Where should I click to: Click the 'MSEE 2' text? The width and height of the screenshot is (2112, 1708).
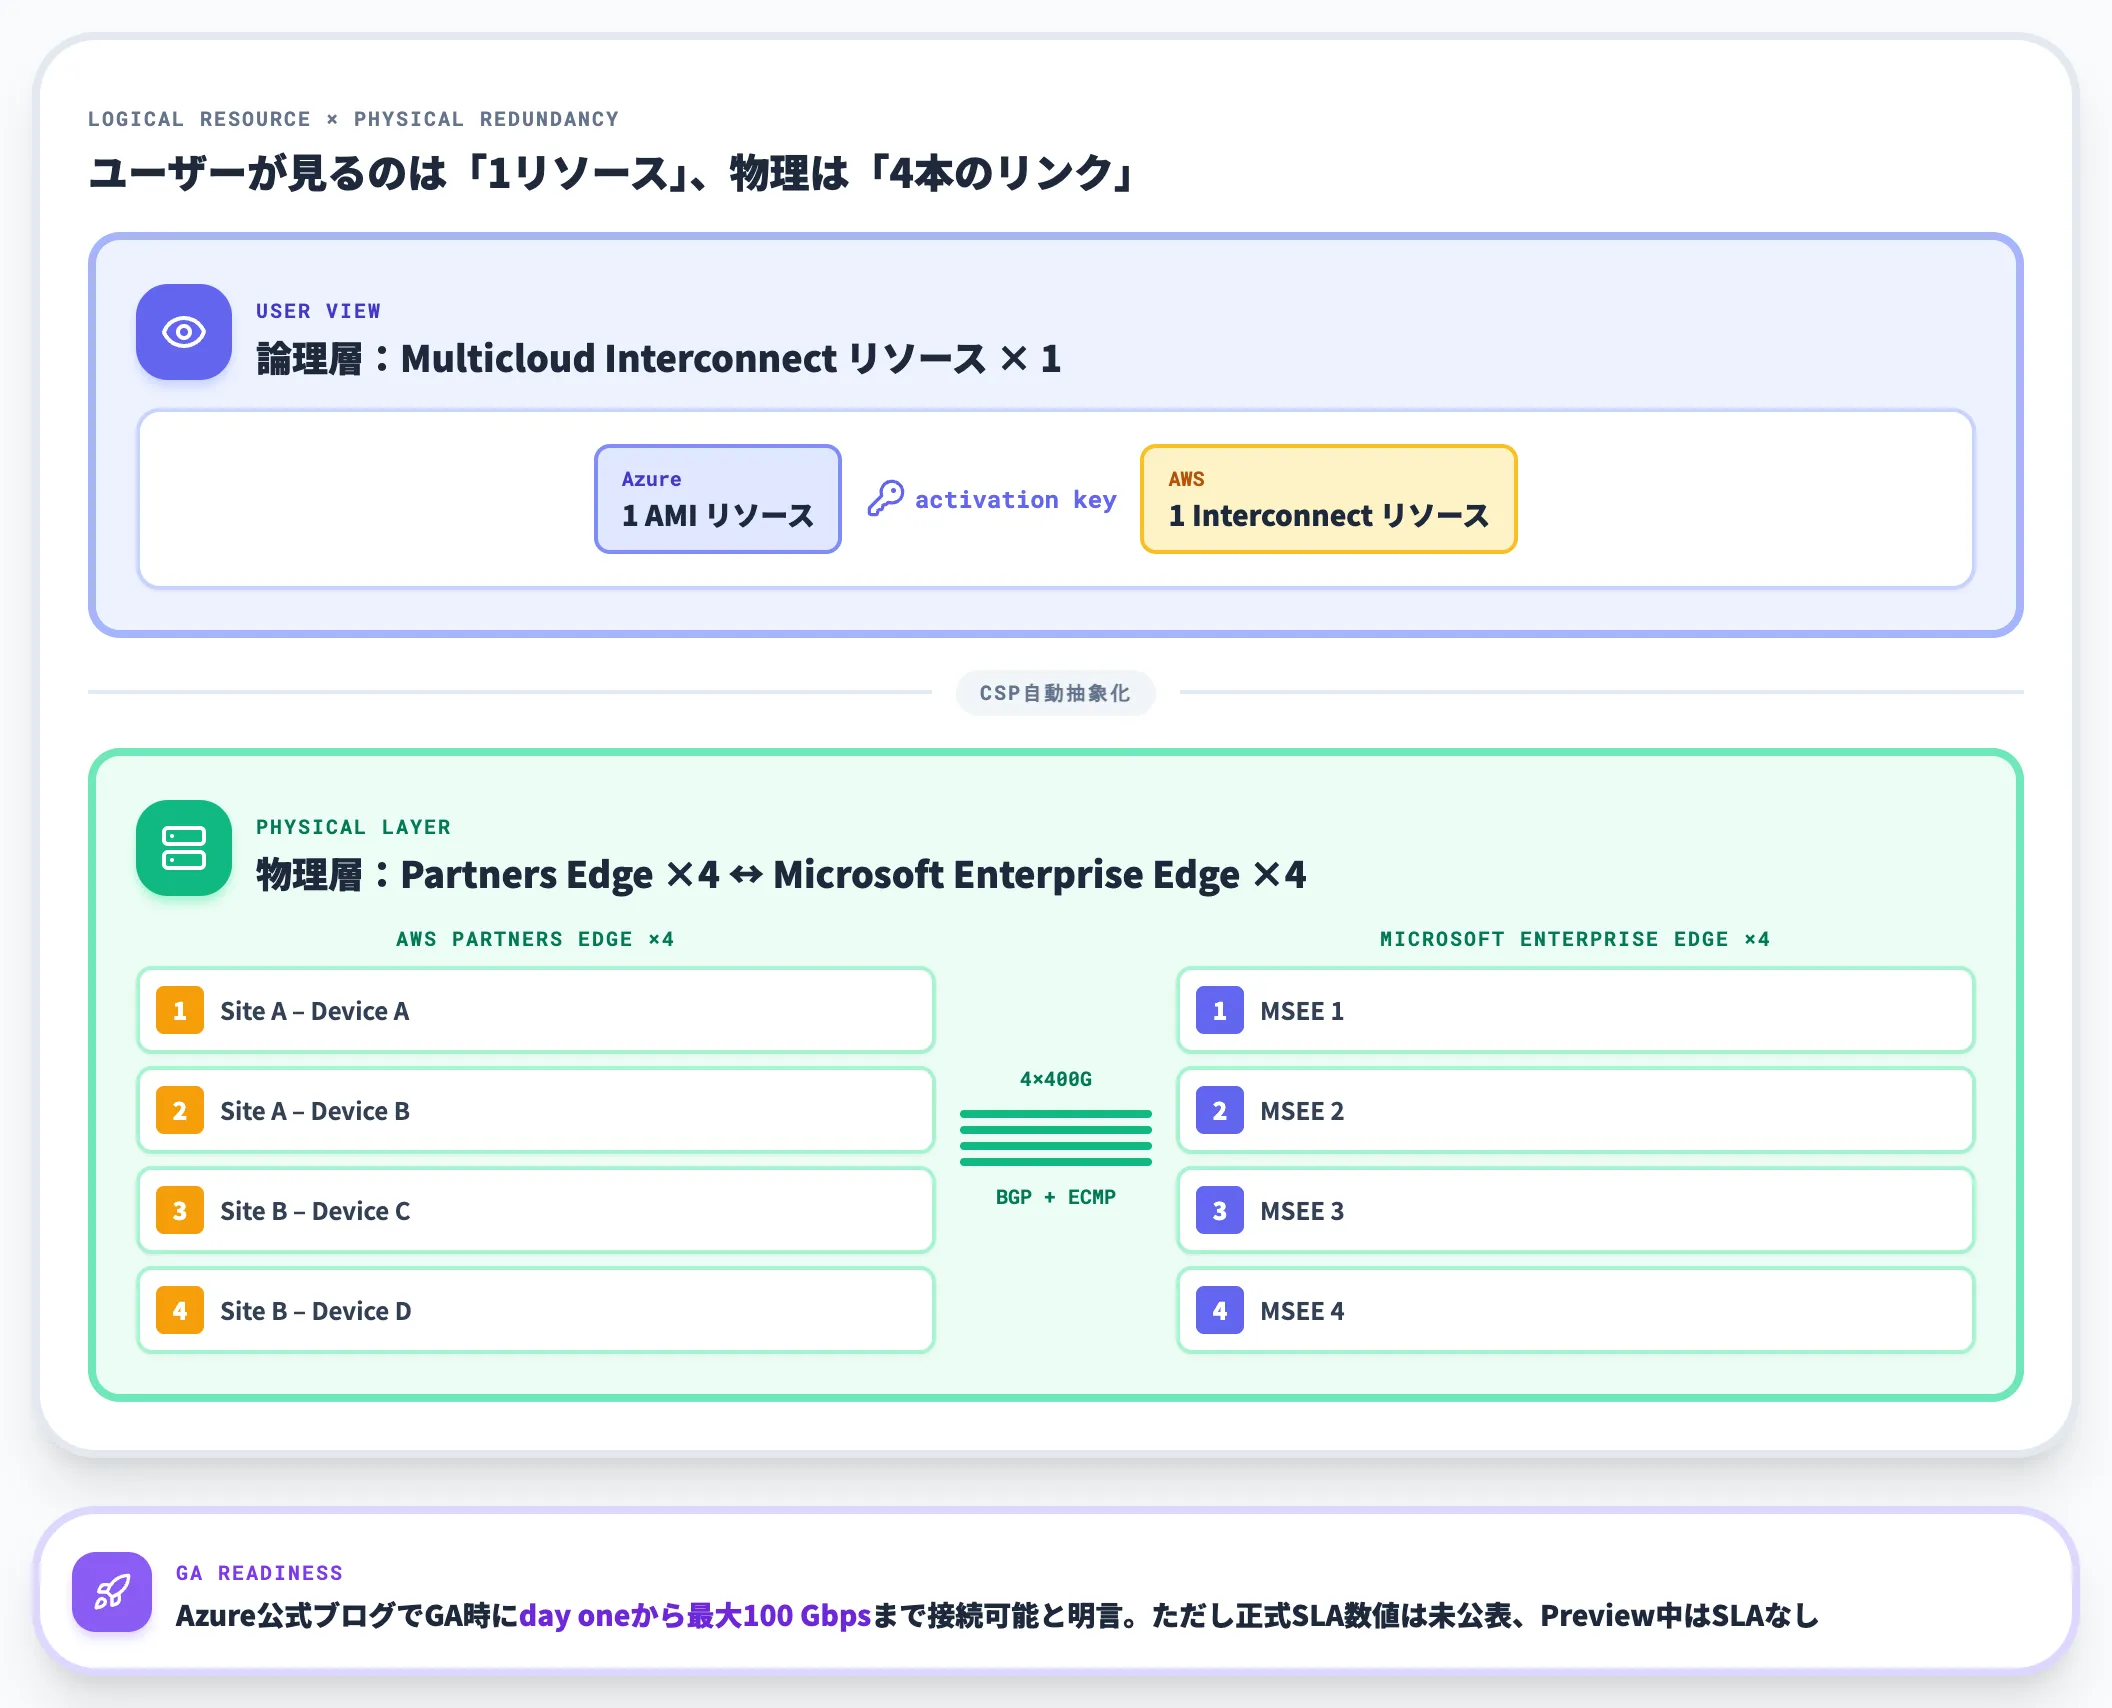tap(1302, 1111)
